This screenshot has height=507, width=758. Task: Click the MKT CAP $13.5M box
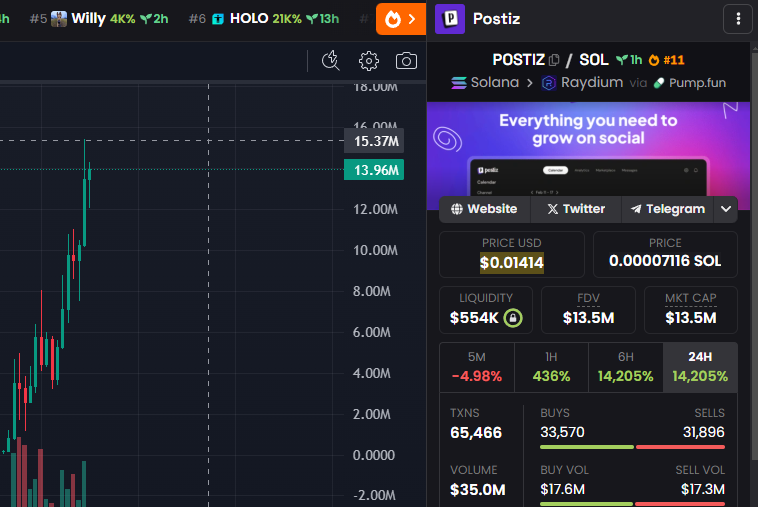point(691,310)
